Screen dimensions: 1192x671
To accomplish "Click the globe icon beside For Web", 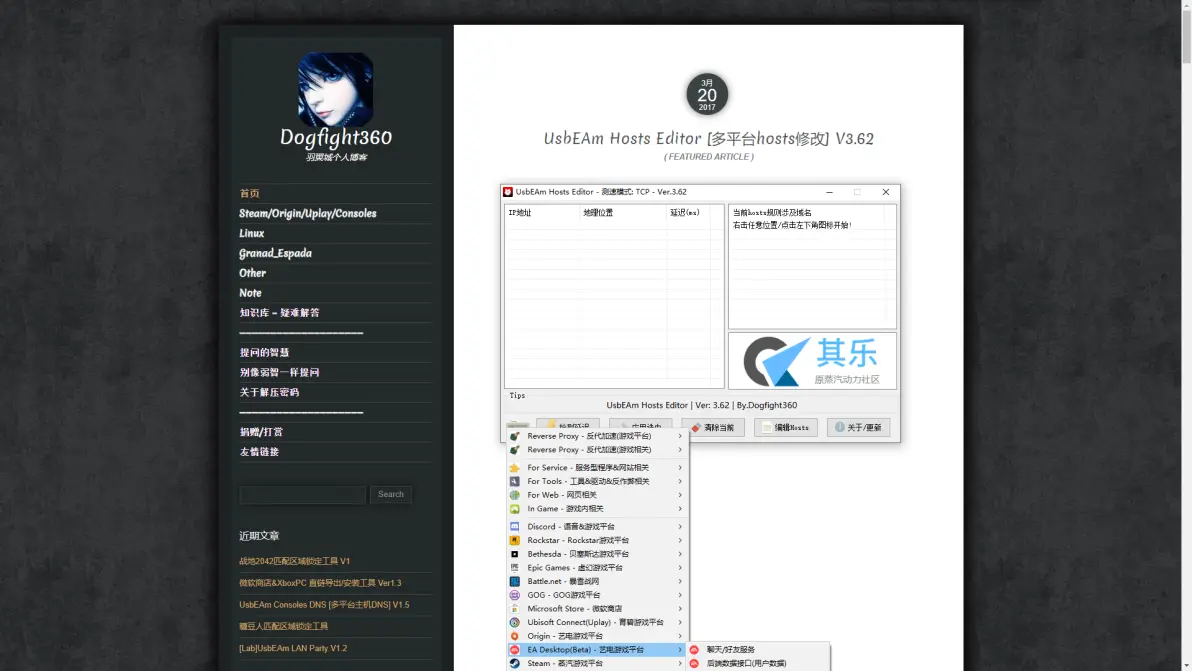I will 515,495.
